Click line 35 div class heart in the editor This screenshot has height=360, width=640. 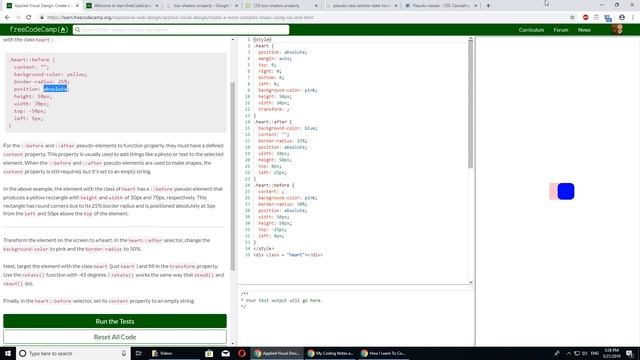click(x=288, y=255)
